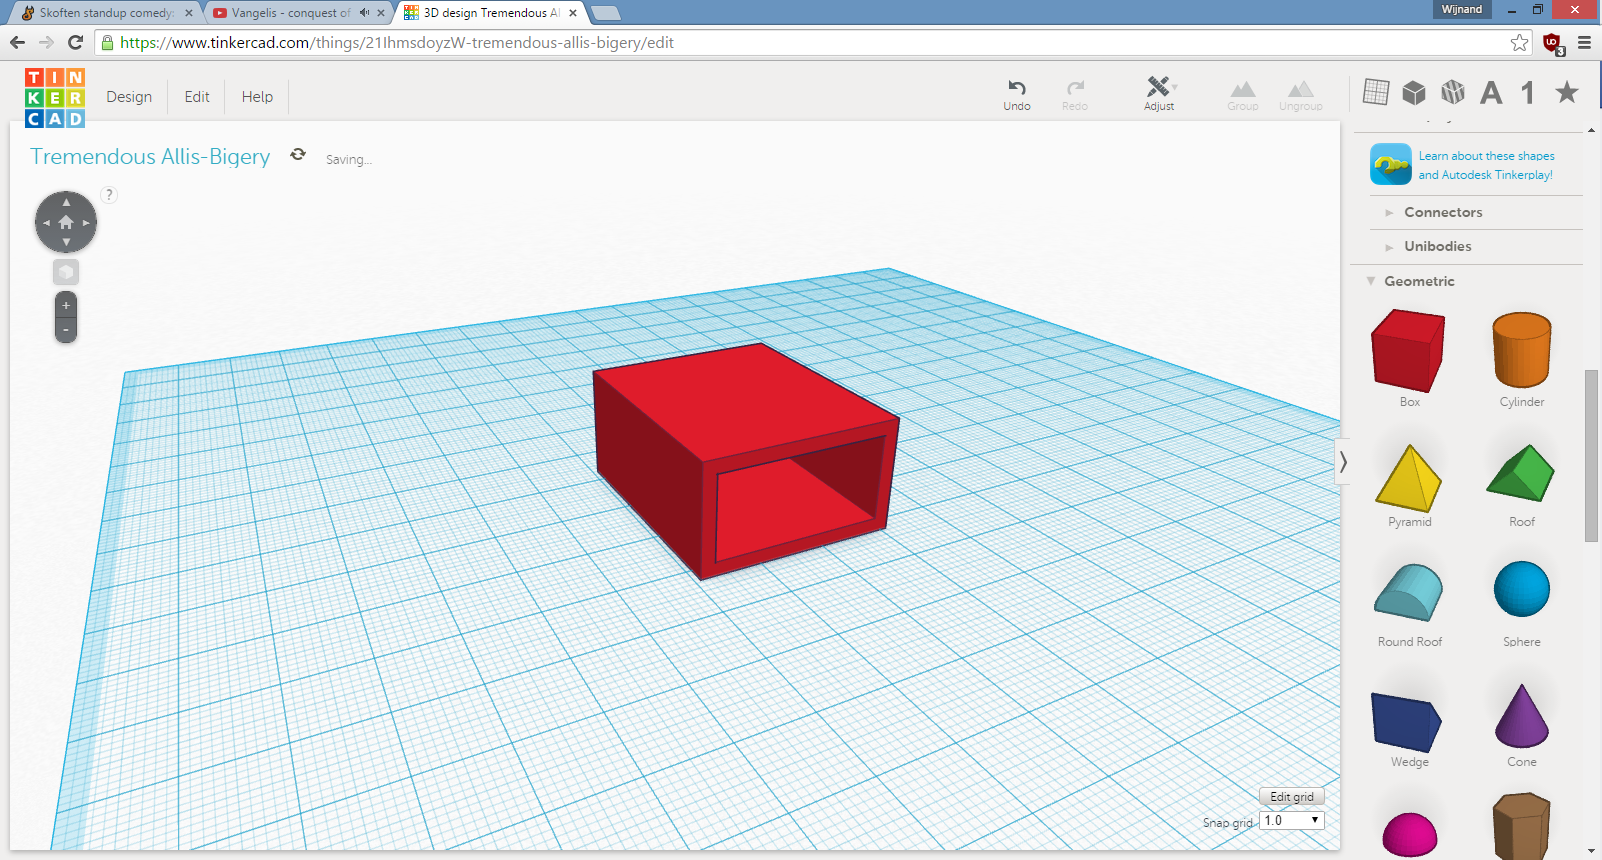
Task: Click the Wijnand profile button
Action: [1462, 9]
